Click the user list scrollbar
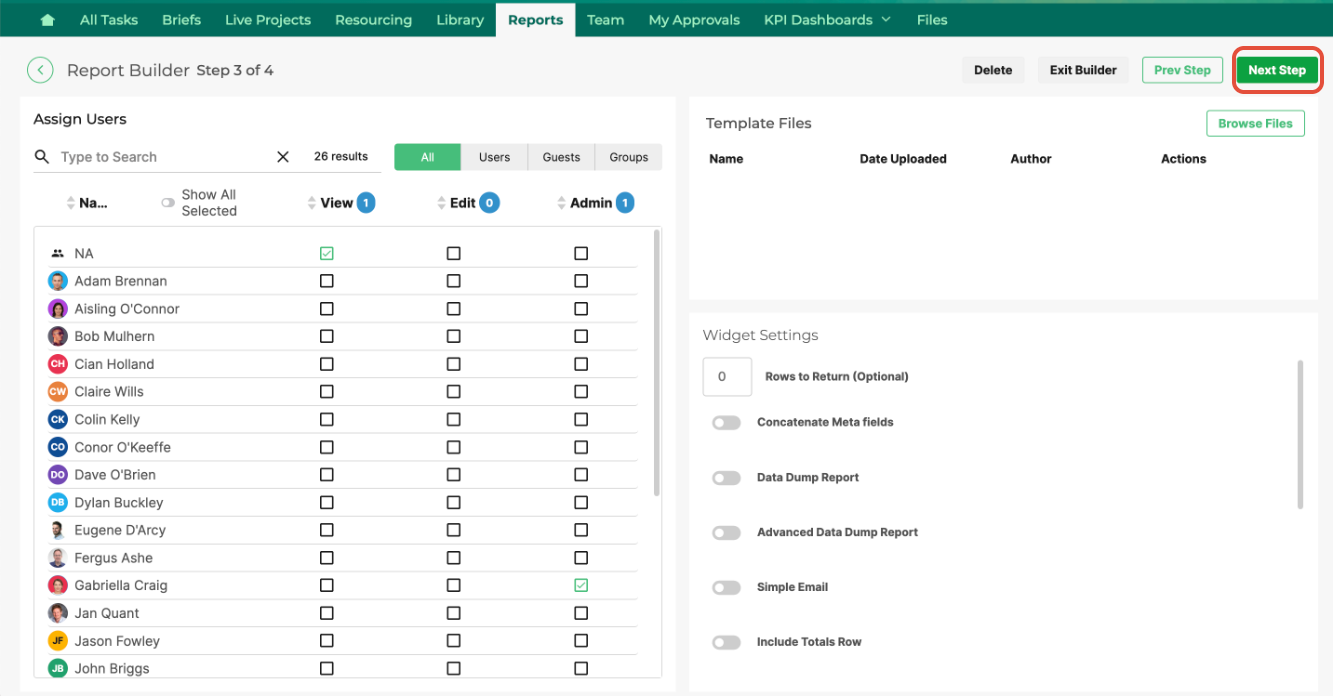Image resolution: width=1333 pixels, height=696 pixels. click(656, 362)
